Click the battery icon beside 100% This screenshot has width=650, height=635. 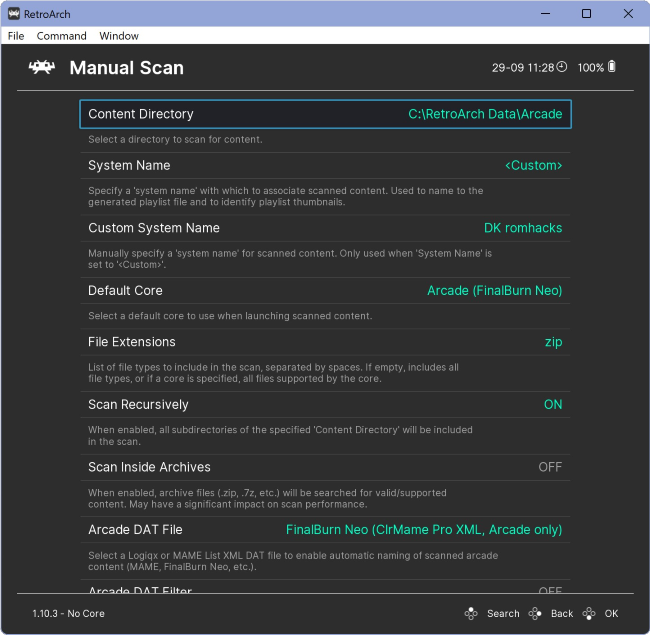[x=611, y=66]
